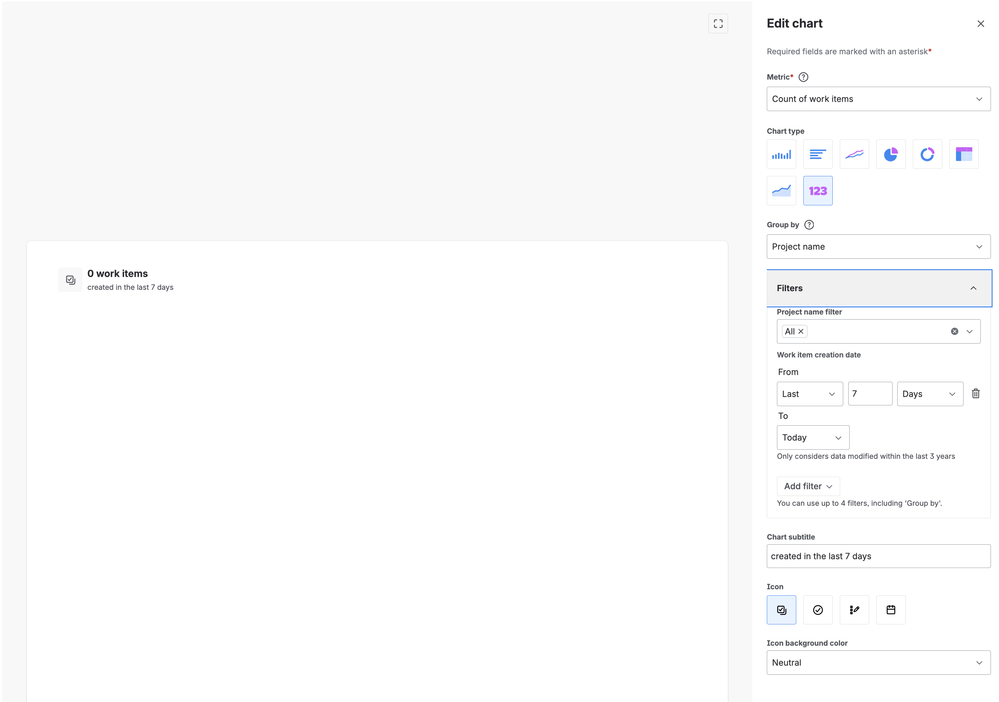Click the 'Icon background color' label
The width and height of the screenshot is (999, 702).
807,643
